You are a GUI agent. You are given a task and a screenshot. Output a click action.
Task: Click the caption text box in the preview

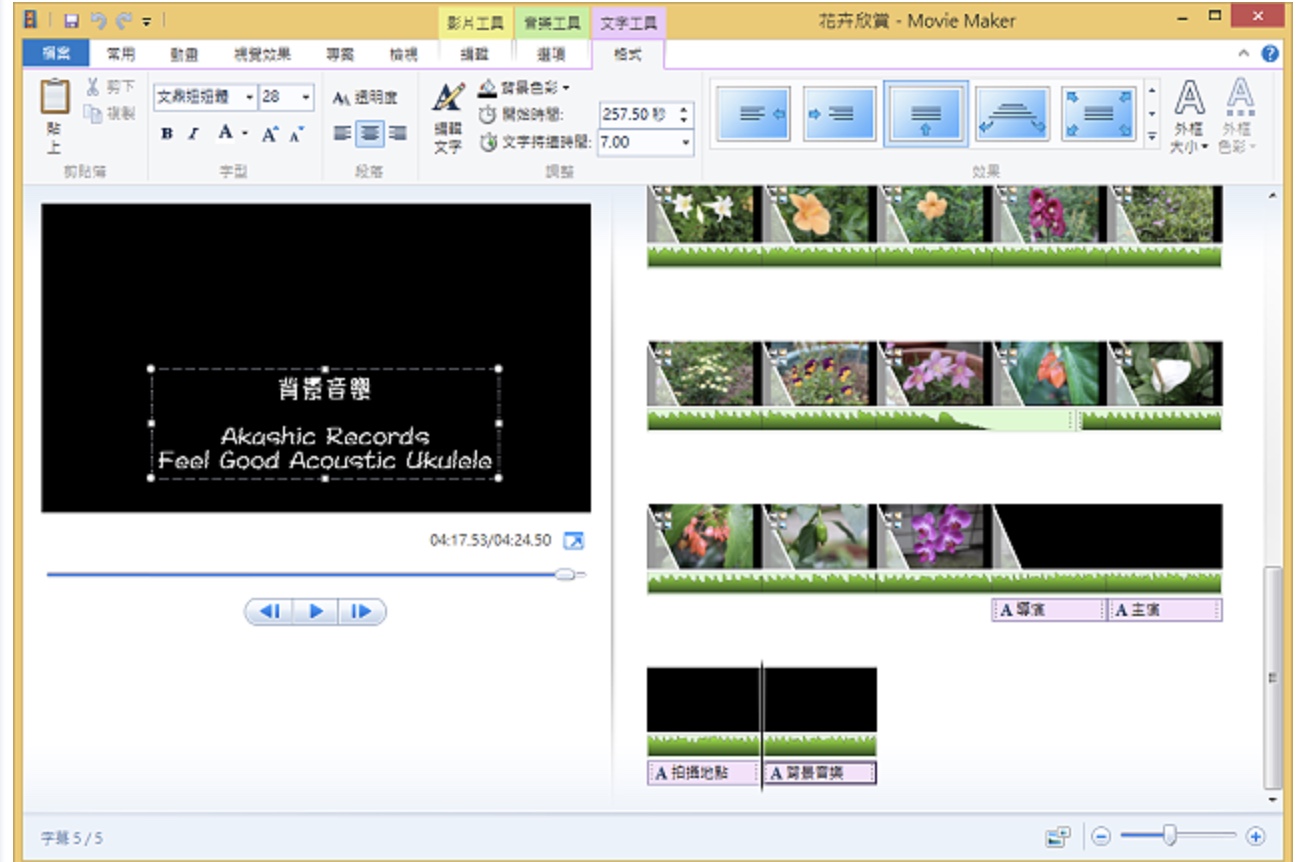click(x=325, y=423)
